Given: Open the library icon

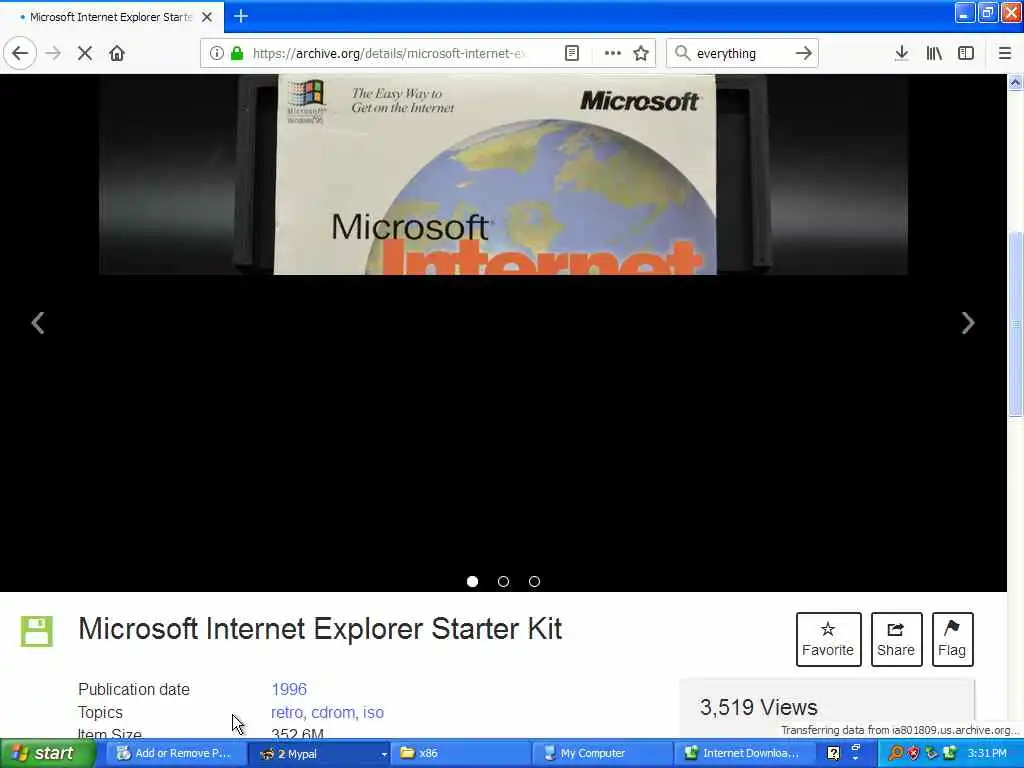Looking at the screenshot, I should tap(934, 54).
